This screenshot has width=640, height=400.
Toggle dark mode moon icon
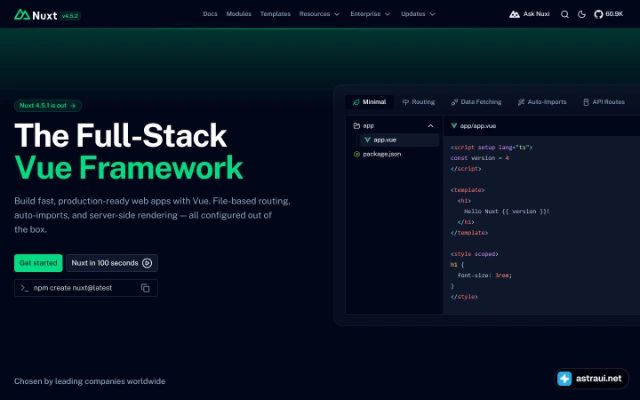(582, 15)
